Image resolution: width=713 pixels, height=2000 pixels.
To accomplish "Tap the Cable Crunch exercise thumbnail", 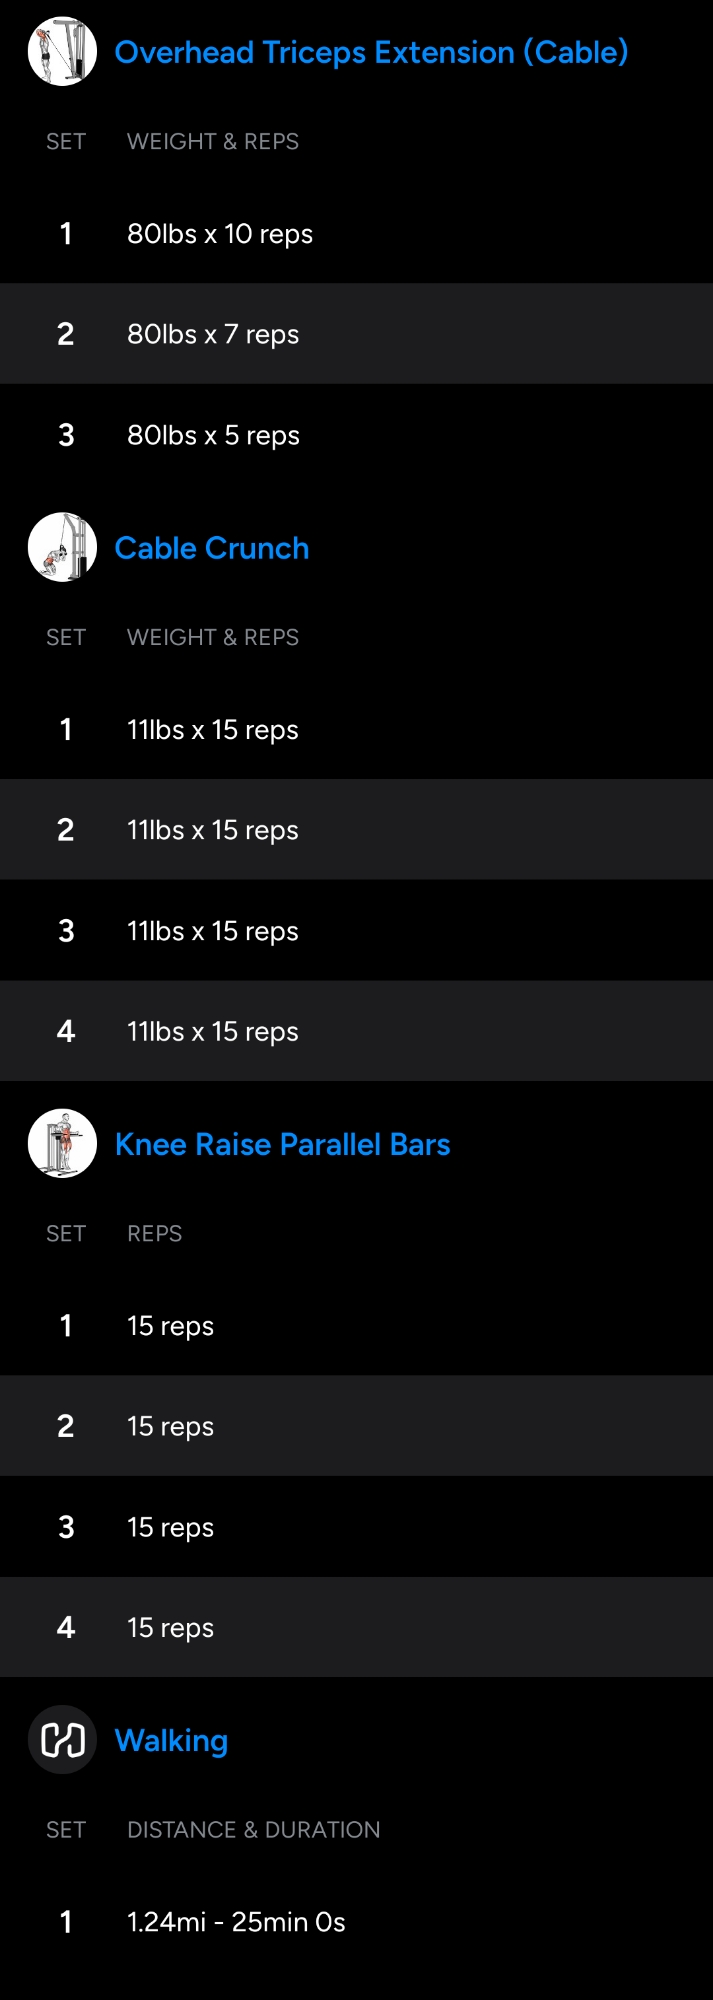I will coord(62,548).
